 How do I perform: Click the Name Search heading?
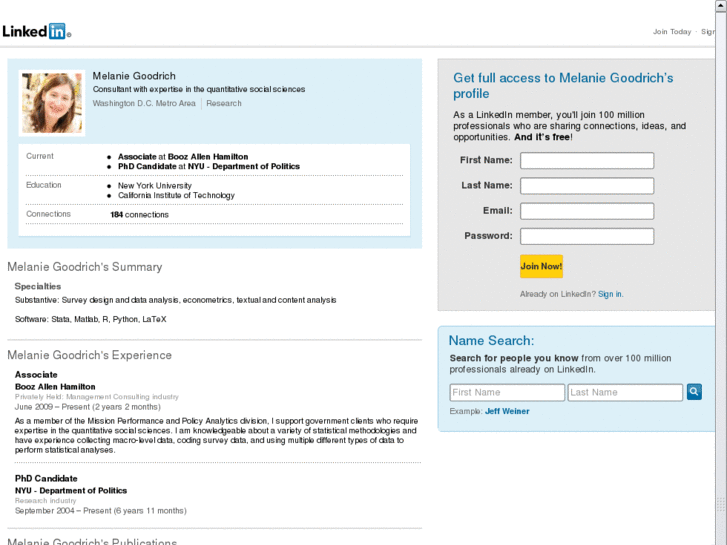point(491,340)
